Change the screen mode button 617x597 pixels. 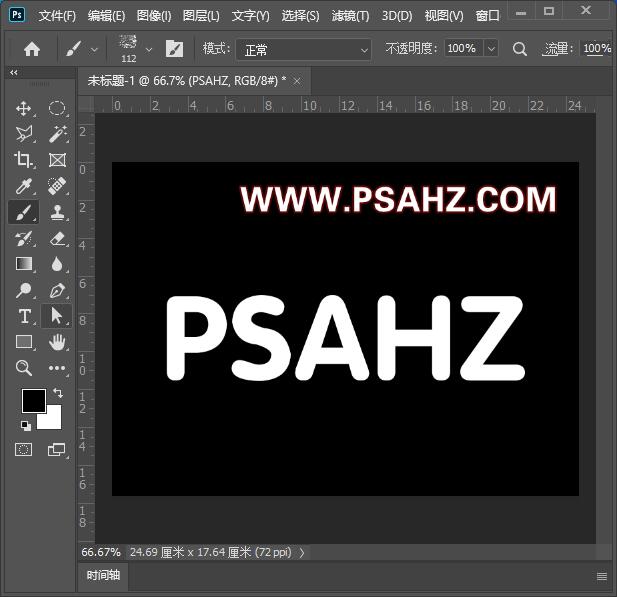(56, 449)
